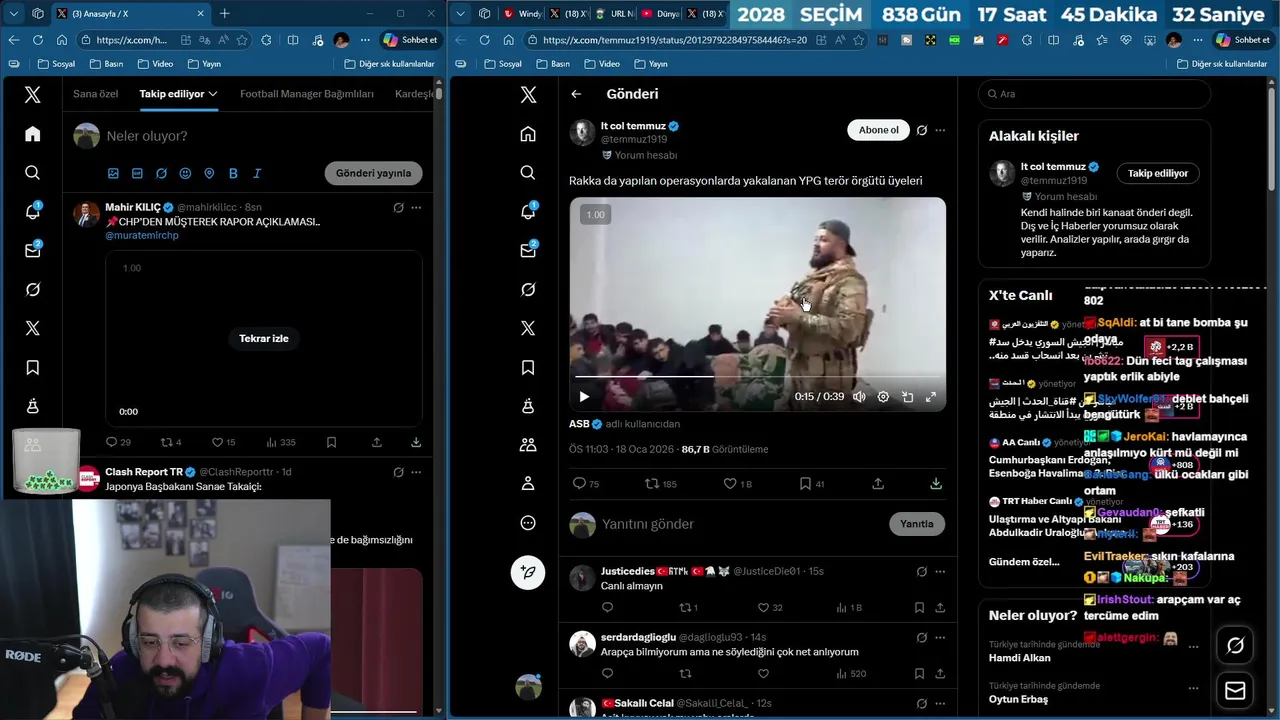Like the lt col temmuz post with 1 B likes
Viewport: 1280px width, 720px height.
tap(738, 484)
